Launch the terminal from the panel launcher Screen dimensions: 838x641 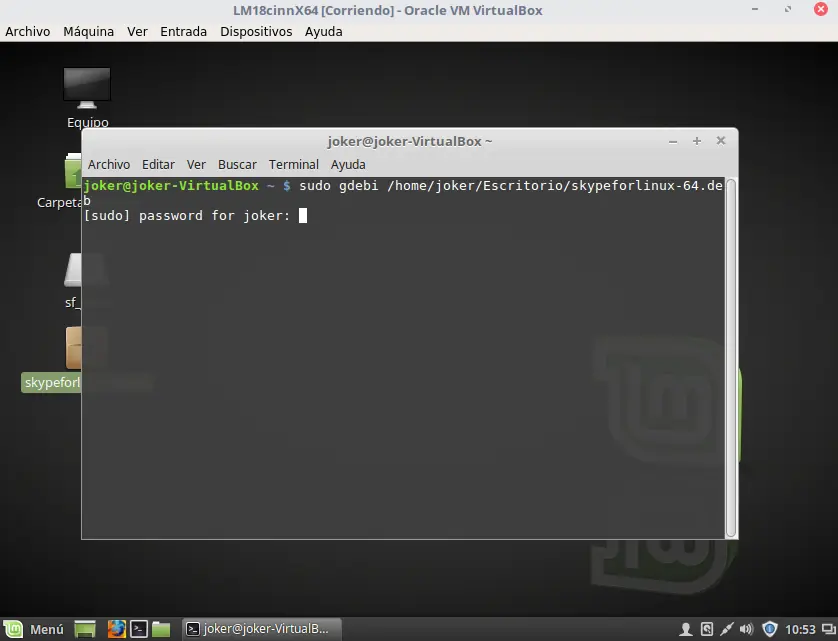click(x=138, y=629)
